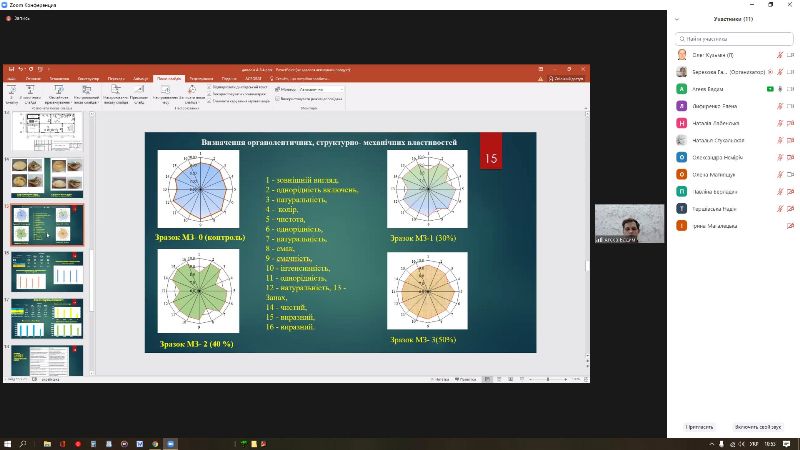Image resolution: width=800 pixels, height=450 pixels.
Task: Click the zoom-out minus in the status bar
Action: (531, 379)
